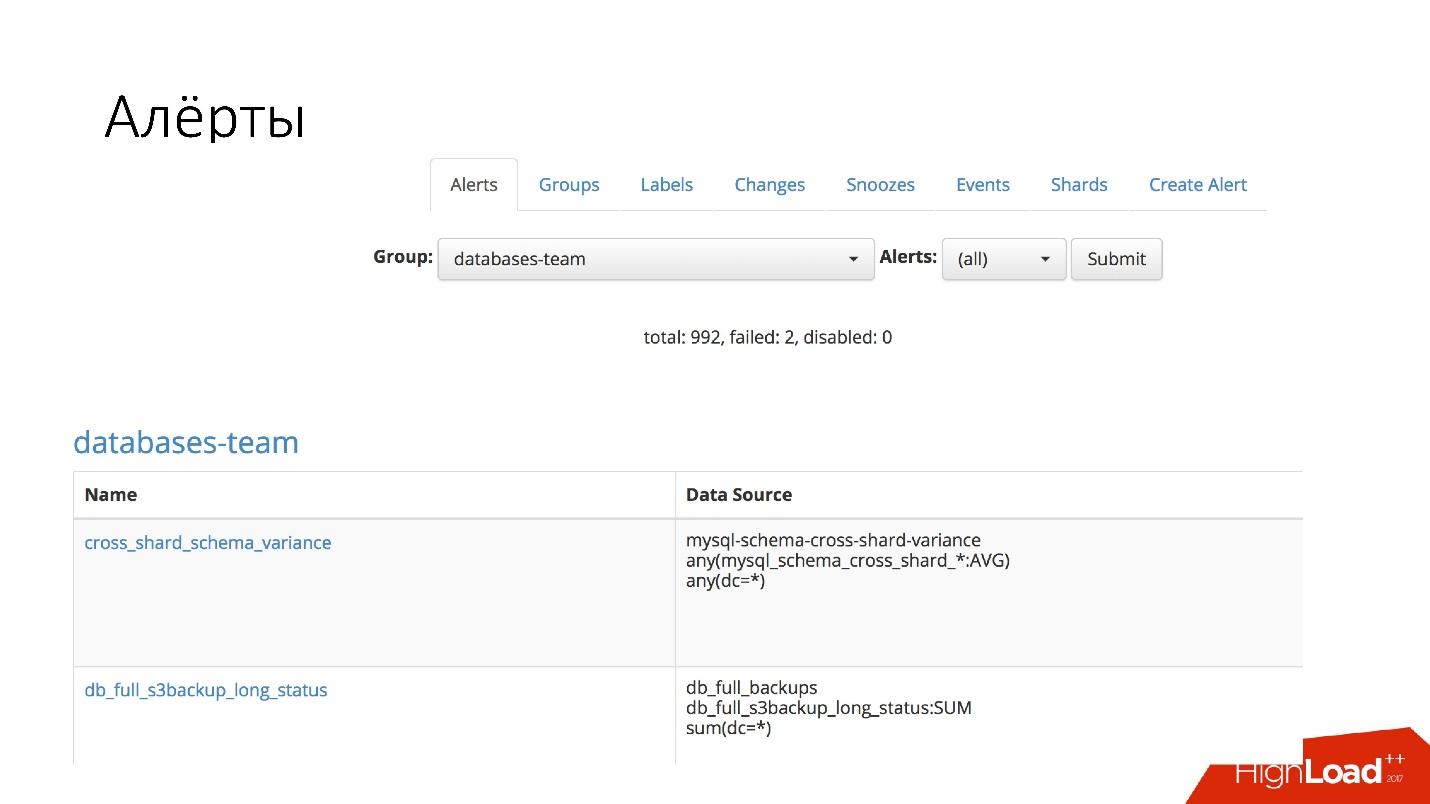Select the Create Alert tab

1197,184
